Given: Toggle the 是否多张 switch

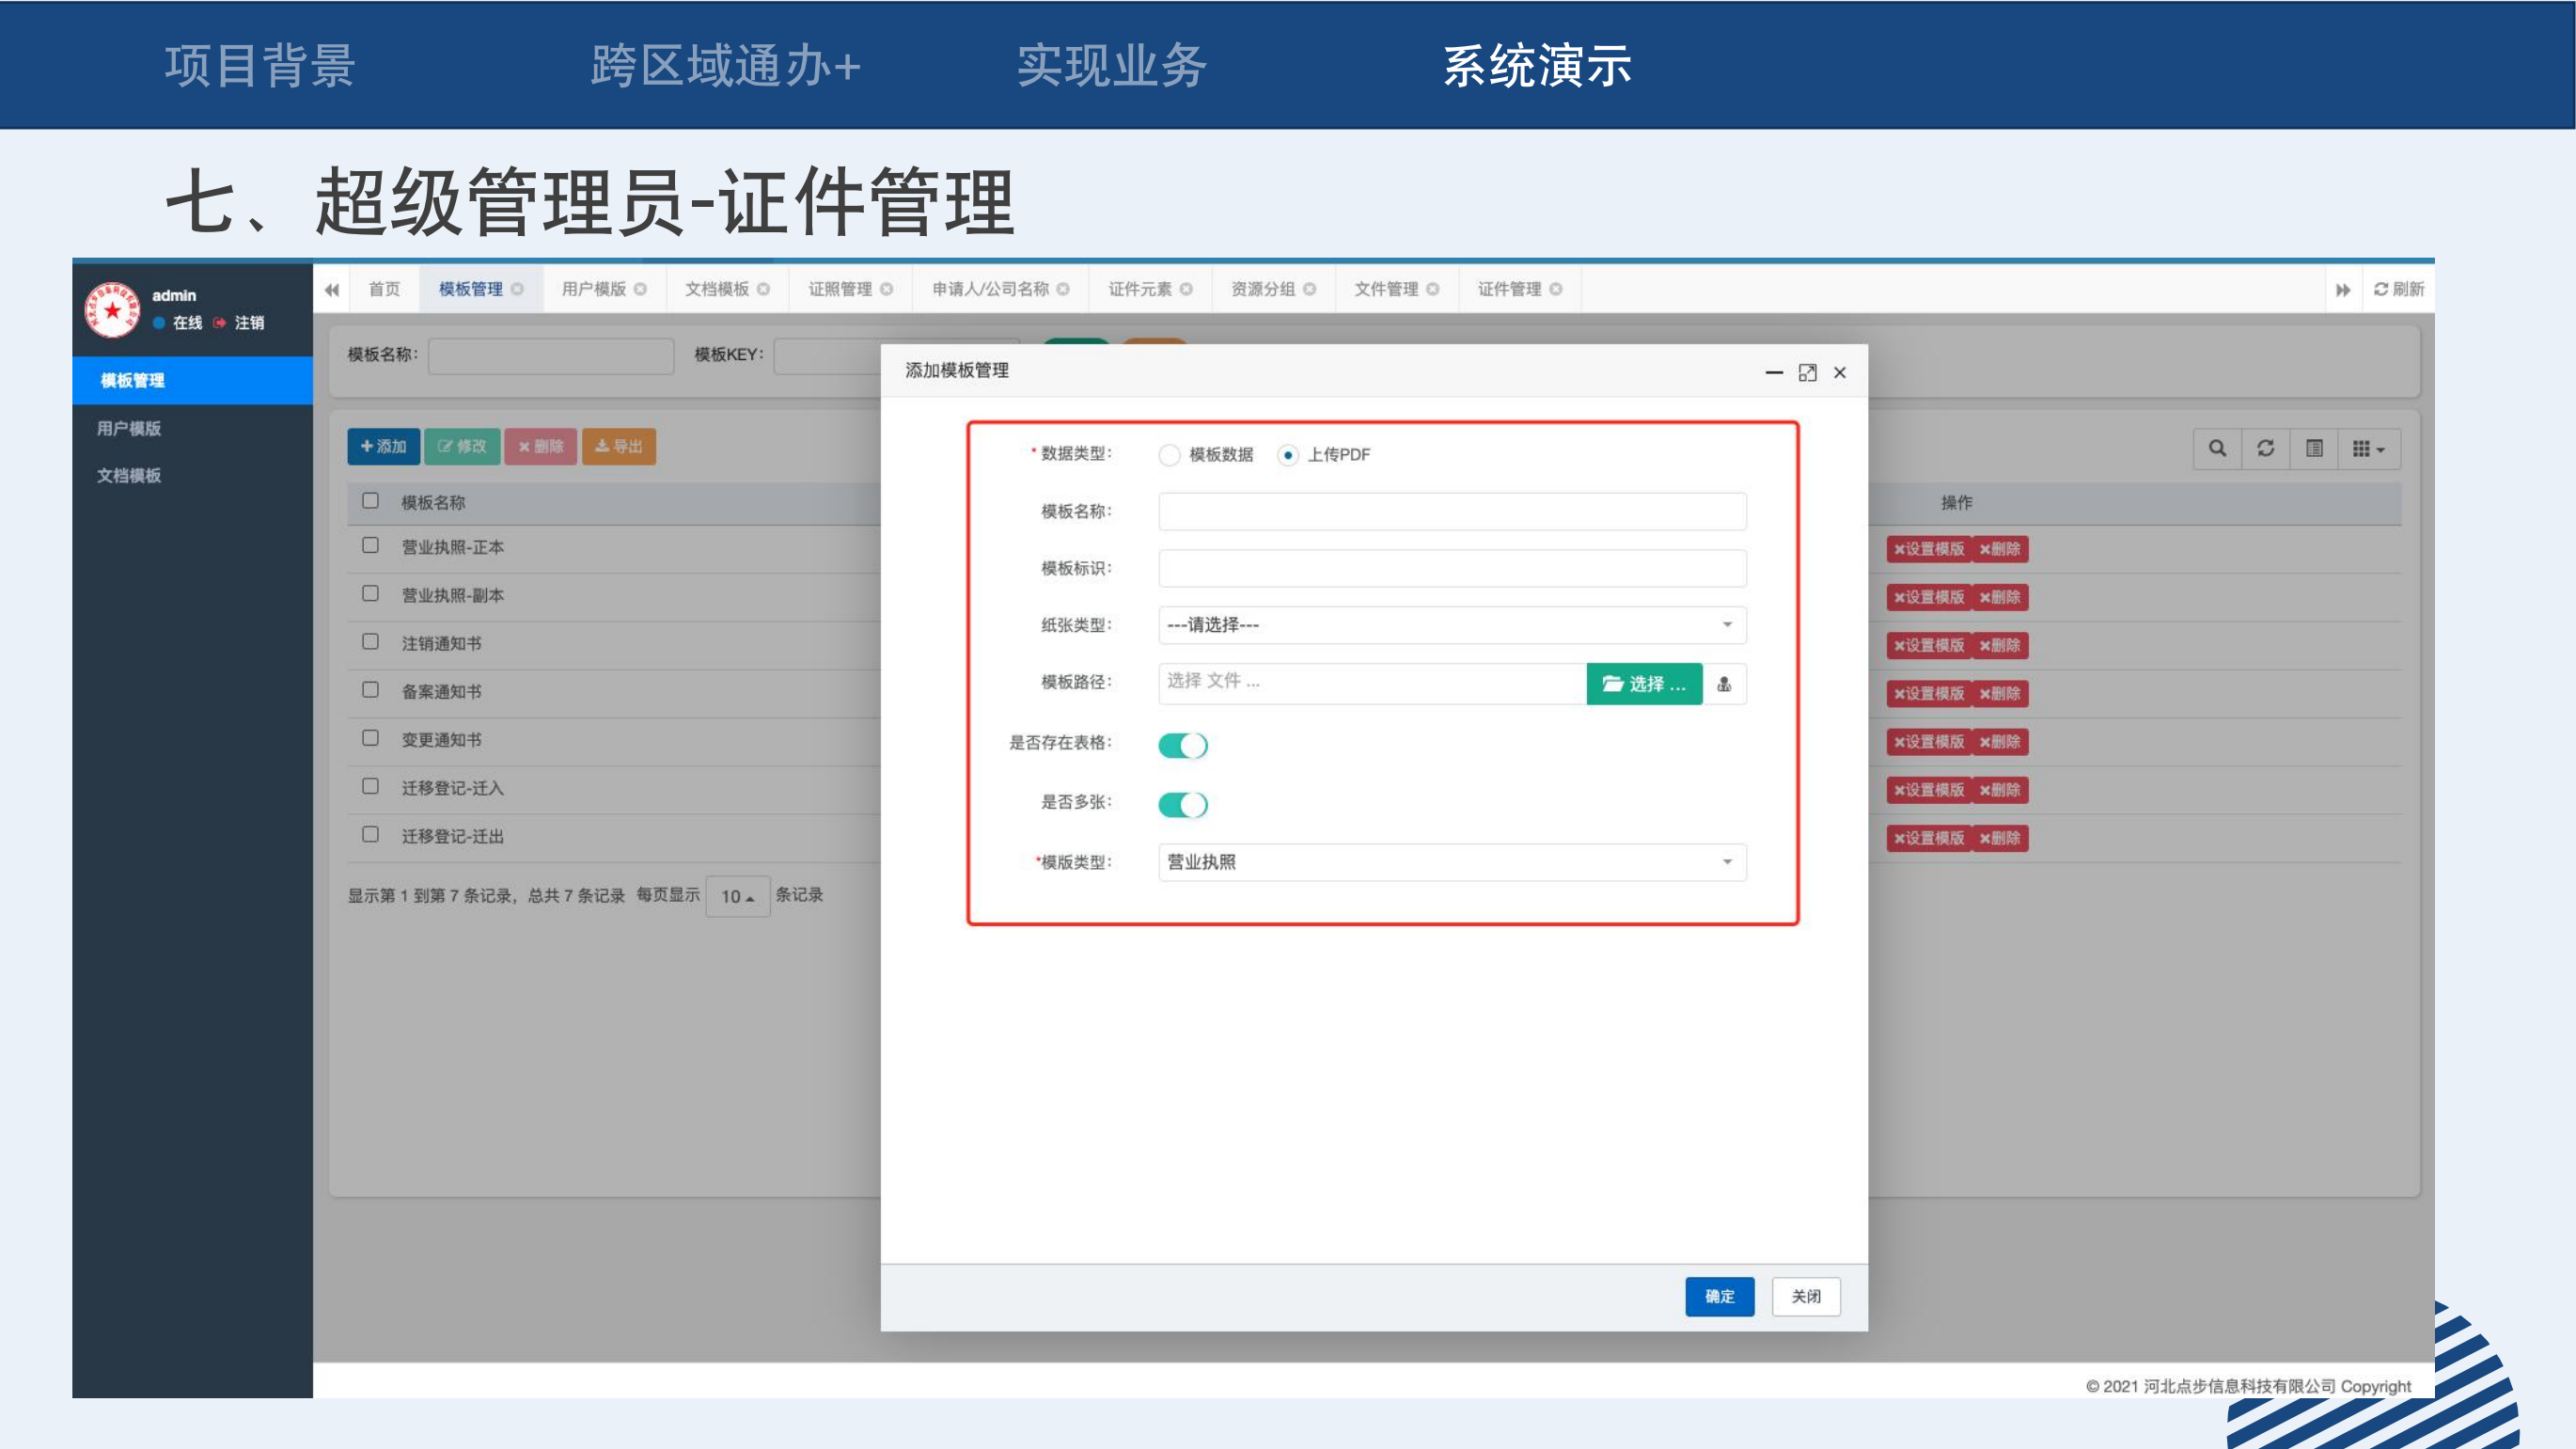Looking at the screenshot, I should pyautogui.click(x=1183, y=804).
